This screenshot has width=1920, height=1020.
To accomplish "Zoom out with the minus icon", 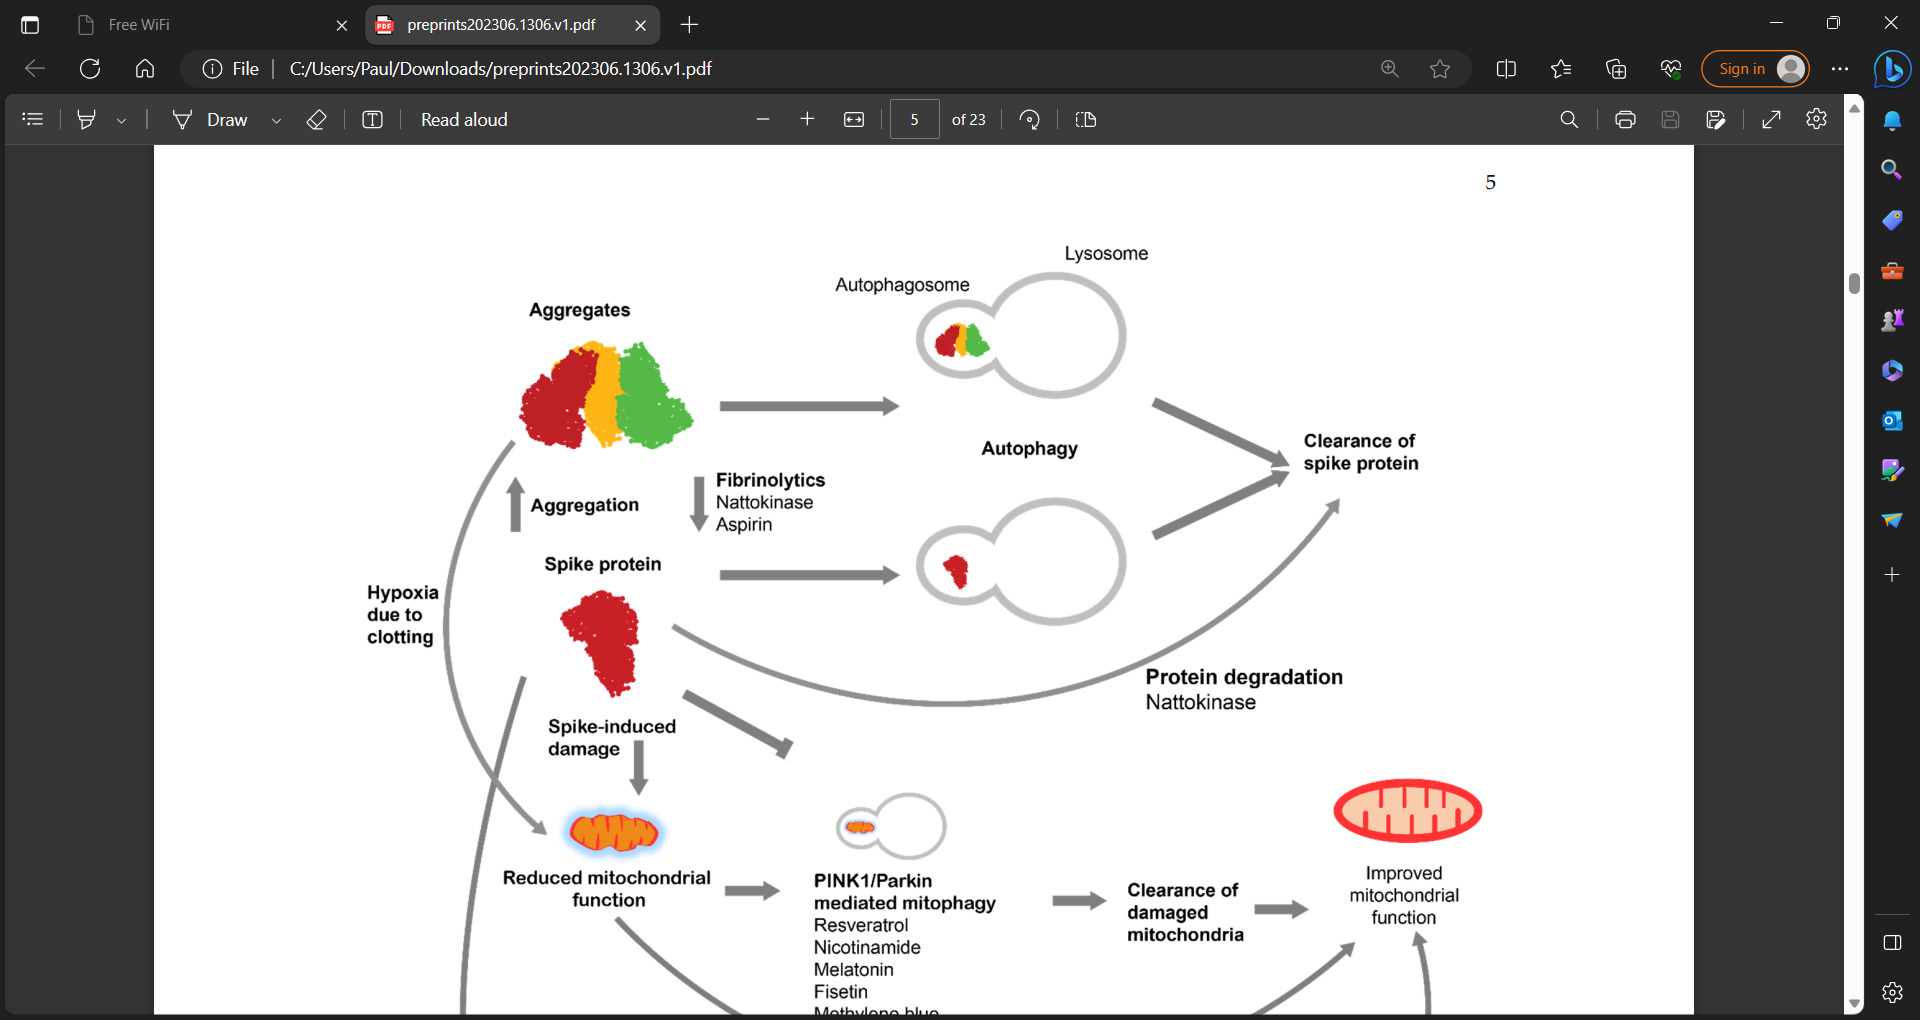I will point(763,120).
